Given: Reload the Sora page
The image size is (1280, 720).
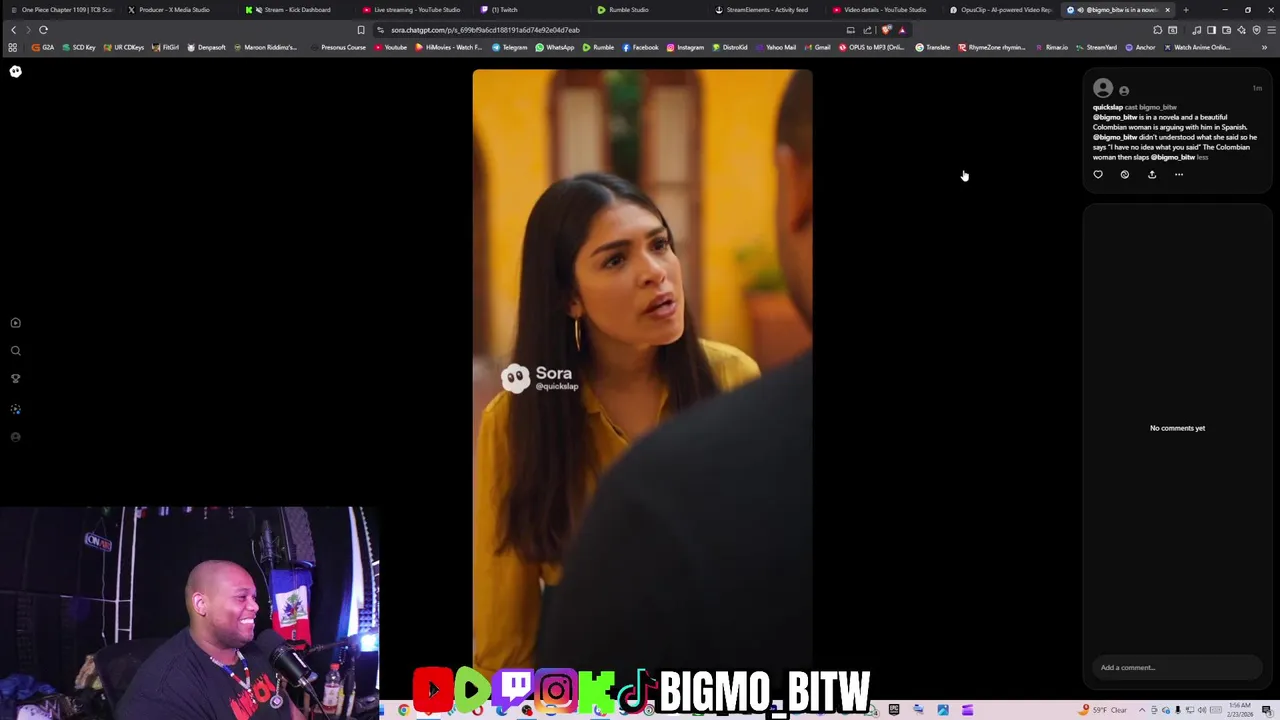Looking at the screenshot, I should pos(43,30).
